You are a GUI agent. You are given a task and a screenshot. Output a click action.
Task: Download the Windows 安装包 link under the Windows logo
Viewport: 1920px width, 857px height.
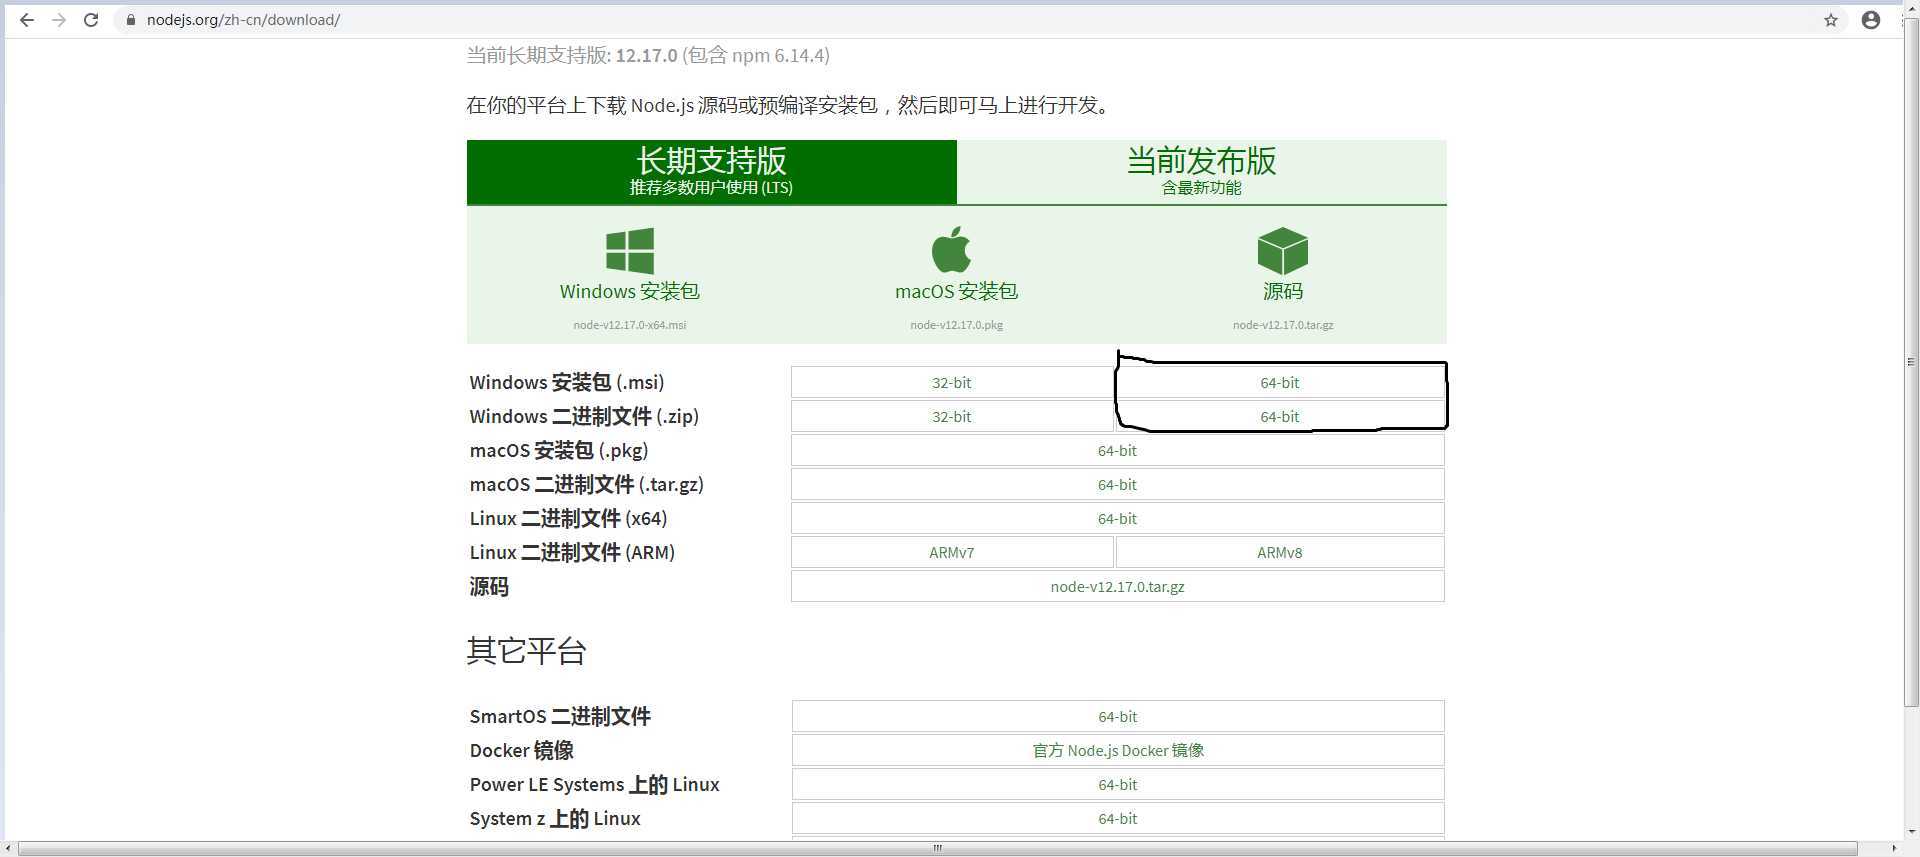pyautogui.click(x=630, y=291)
